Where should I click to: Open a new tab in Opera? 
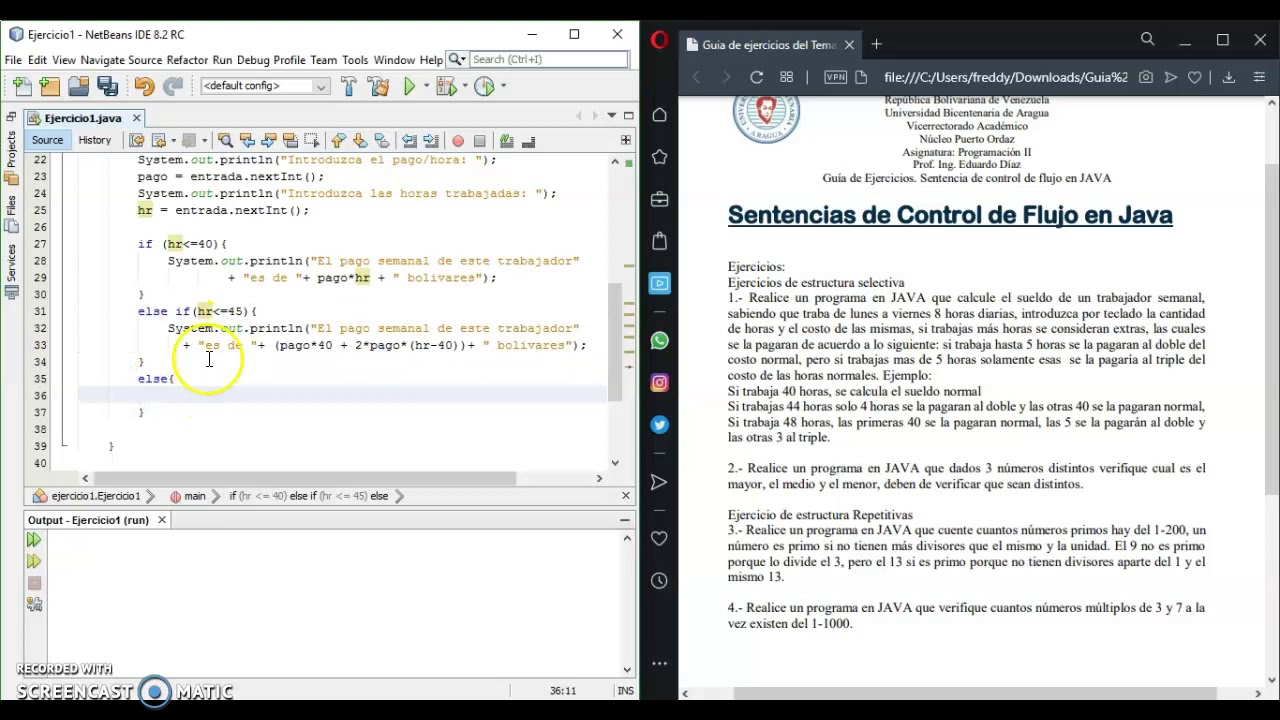pyautogui.click(x=876, y=44)
